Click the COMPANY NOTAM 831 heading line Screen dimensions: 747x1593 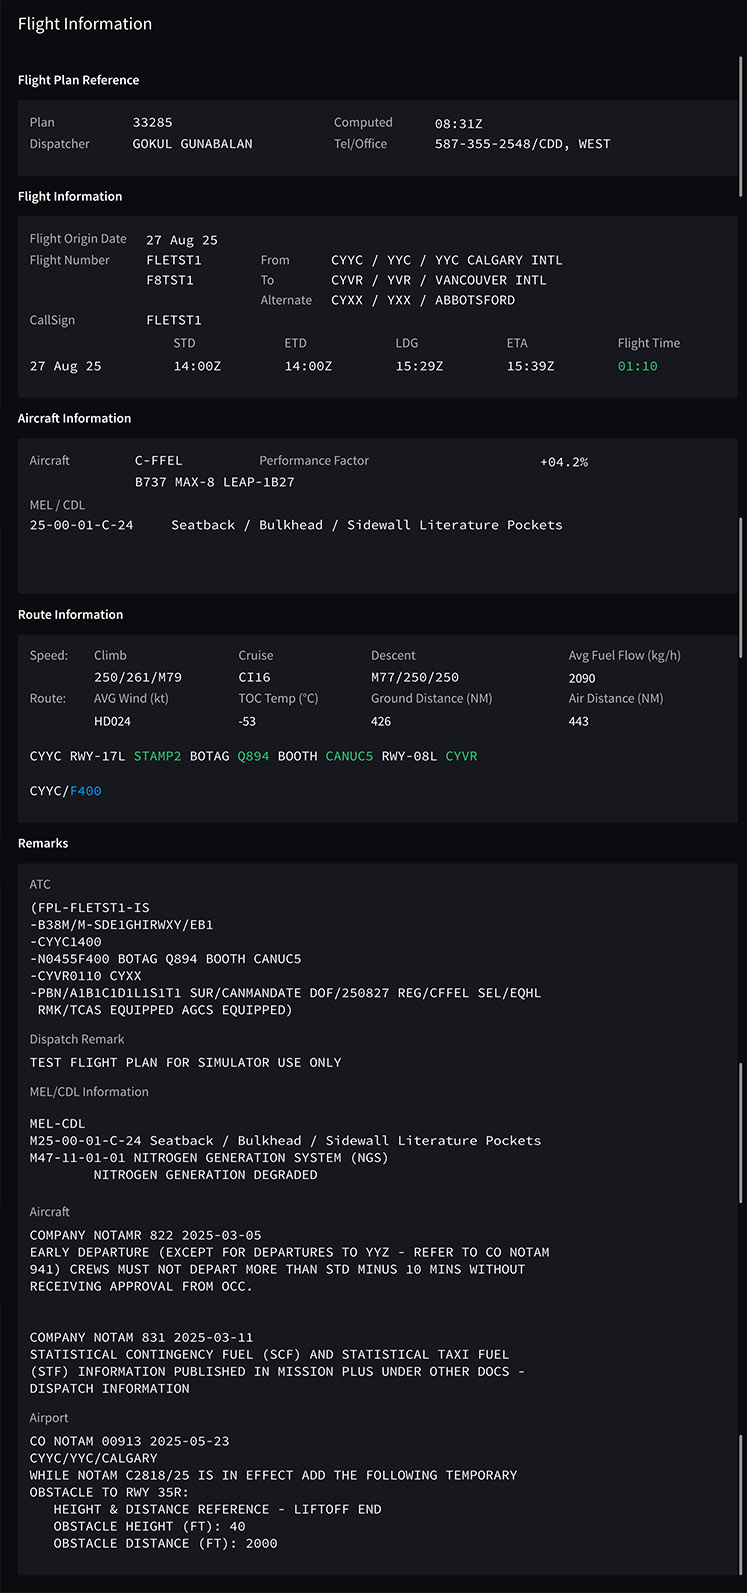click(x=141, y=1338)
